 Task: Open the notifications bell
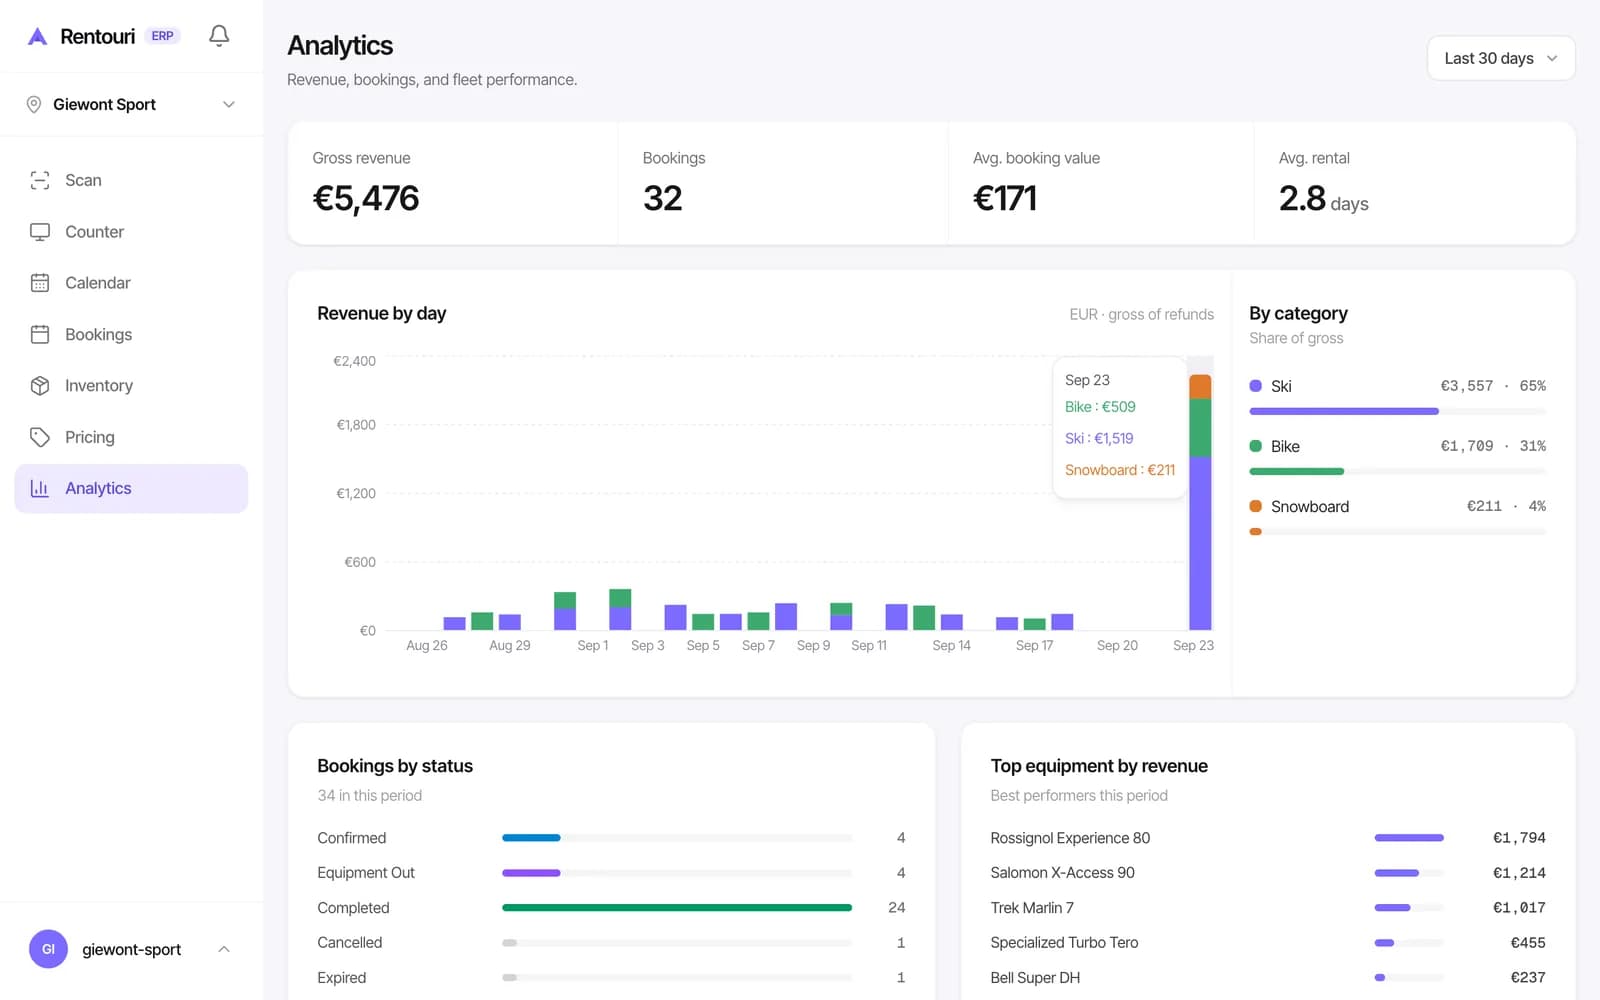(219, 36)
